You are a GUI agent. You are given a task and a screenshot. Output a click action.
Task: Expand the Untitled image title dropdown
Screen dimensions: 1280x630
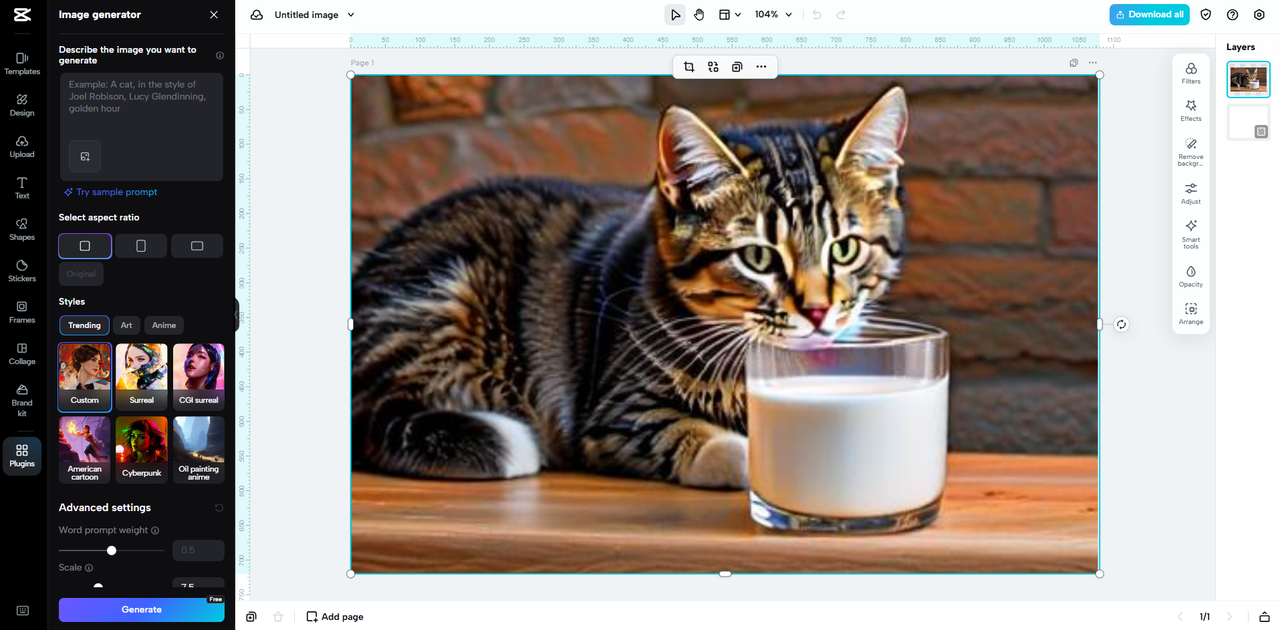tap(351, 15)
